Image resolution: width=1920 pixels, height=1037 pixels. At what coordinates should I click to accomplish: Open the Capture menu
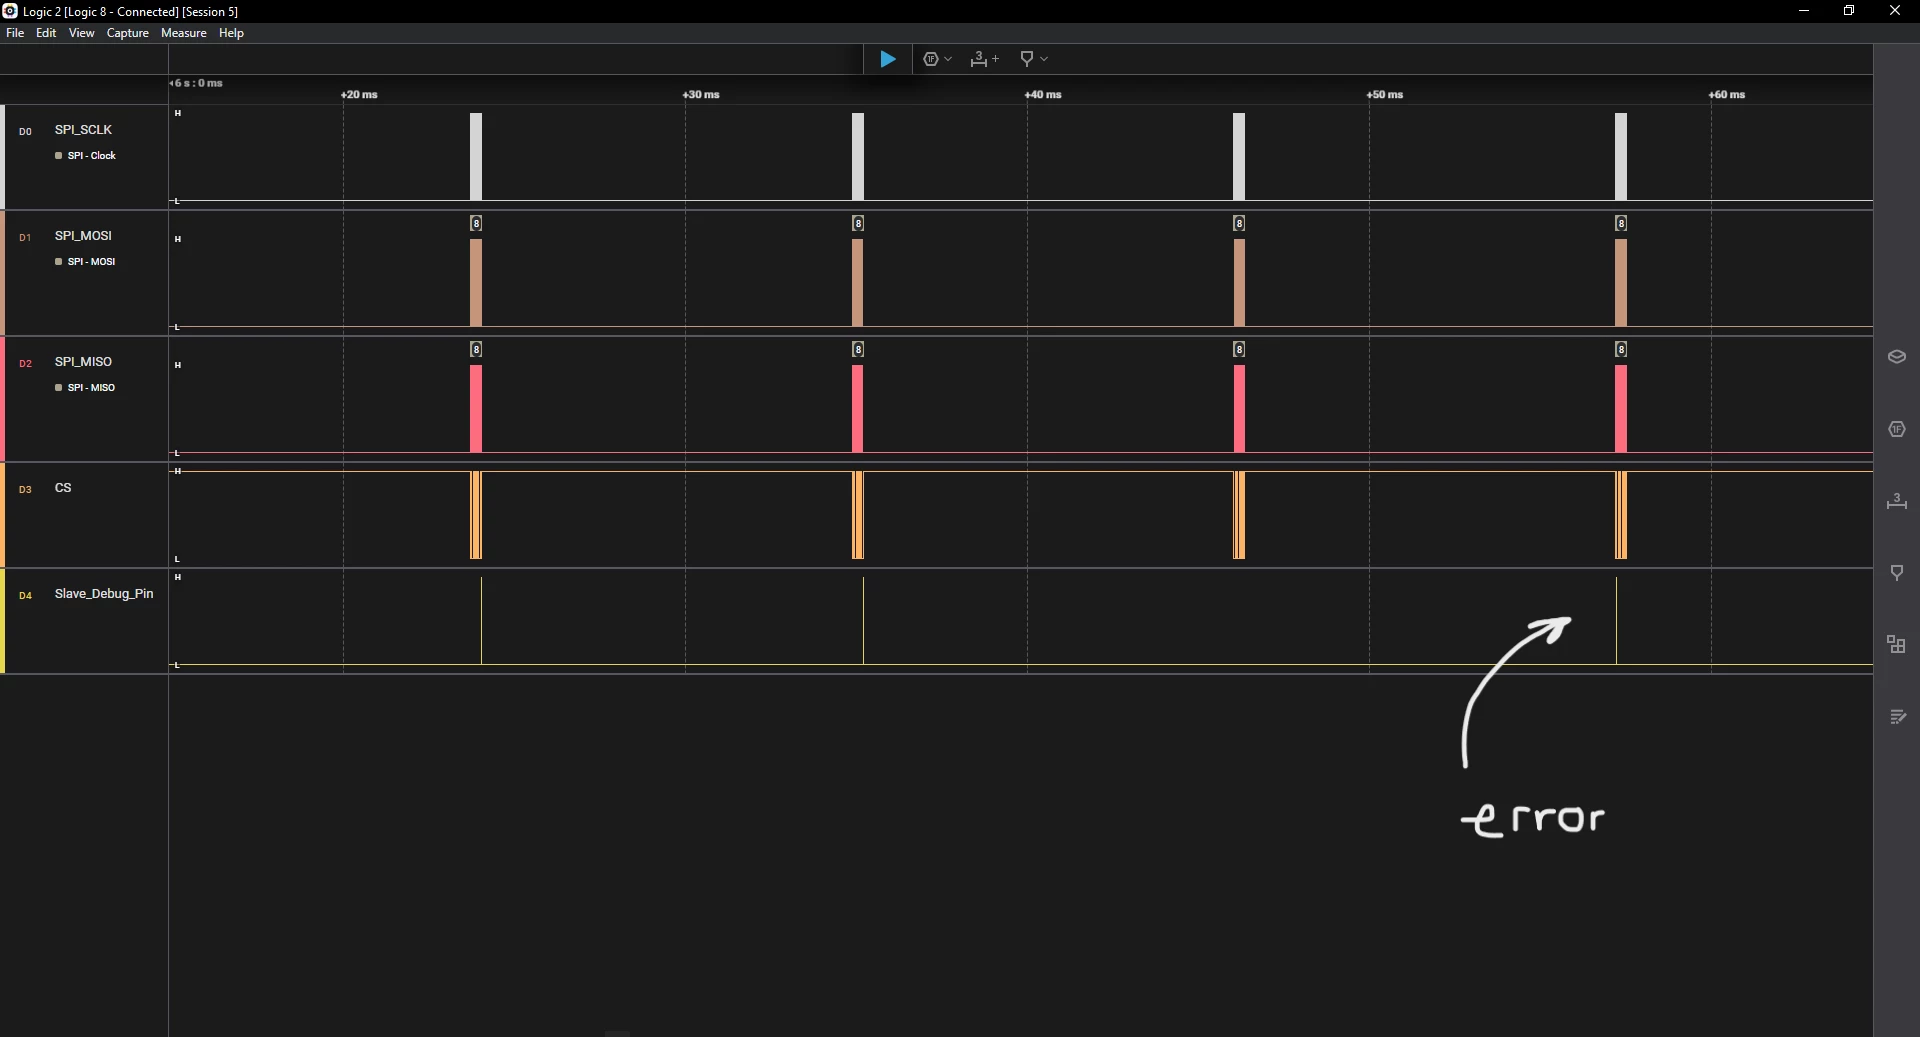pyautogui.click(x=128, y=33)
